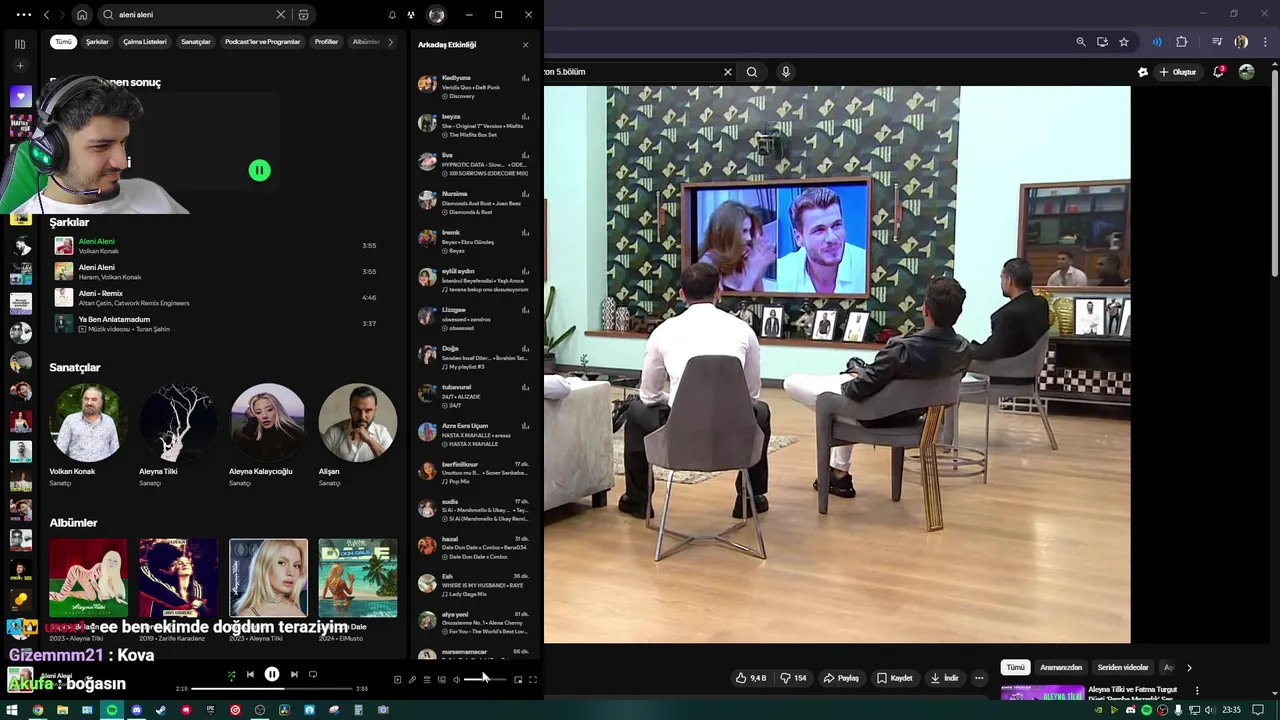Open Spotify Browse icon beside search

point(303,15)
